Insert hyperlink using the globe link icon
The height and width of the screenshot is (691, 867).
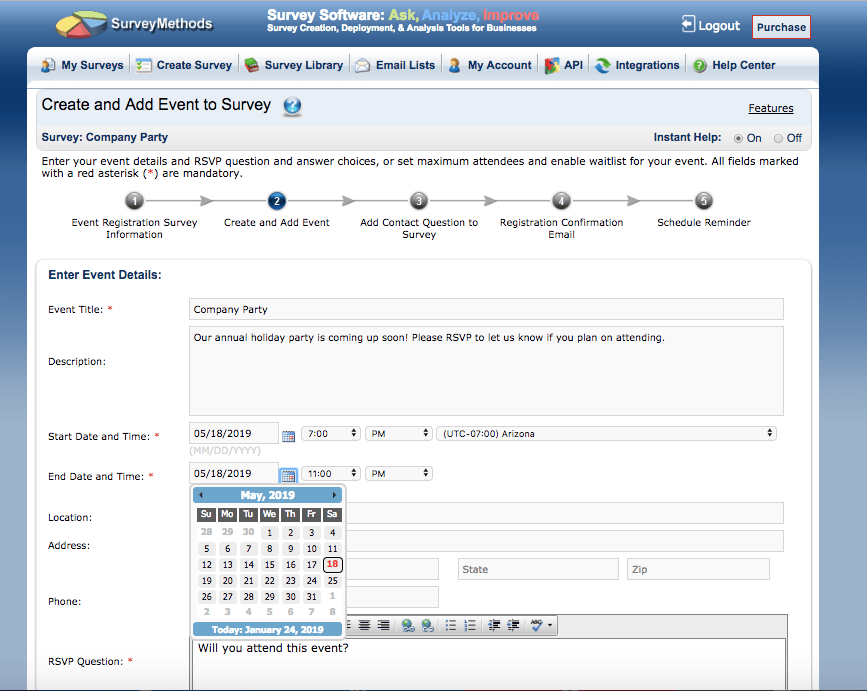point(408,625)
